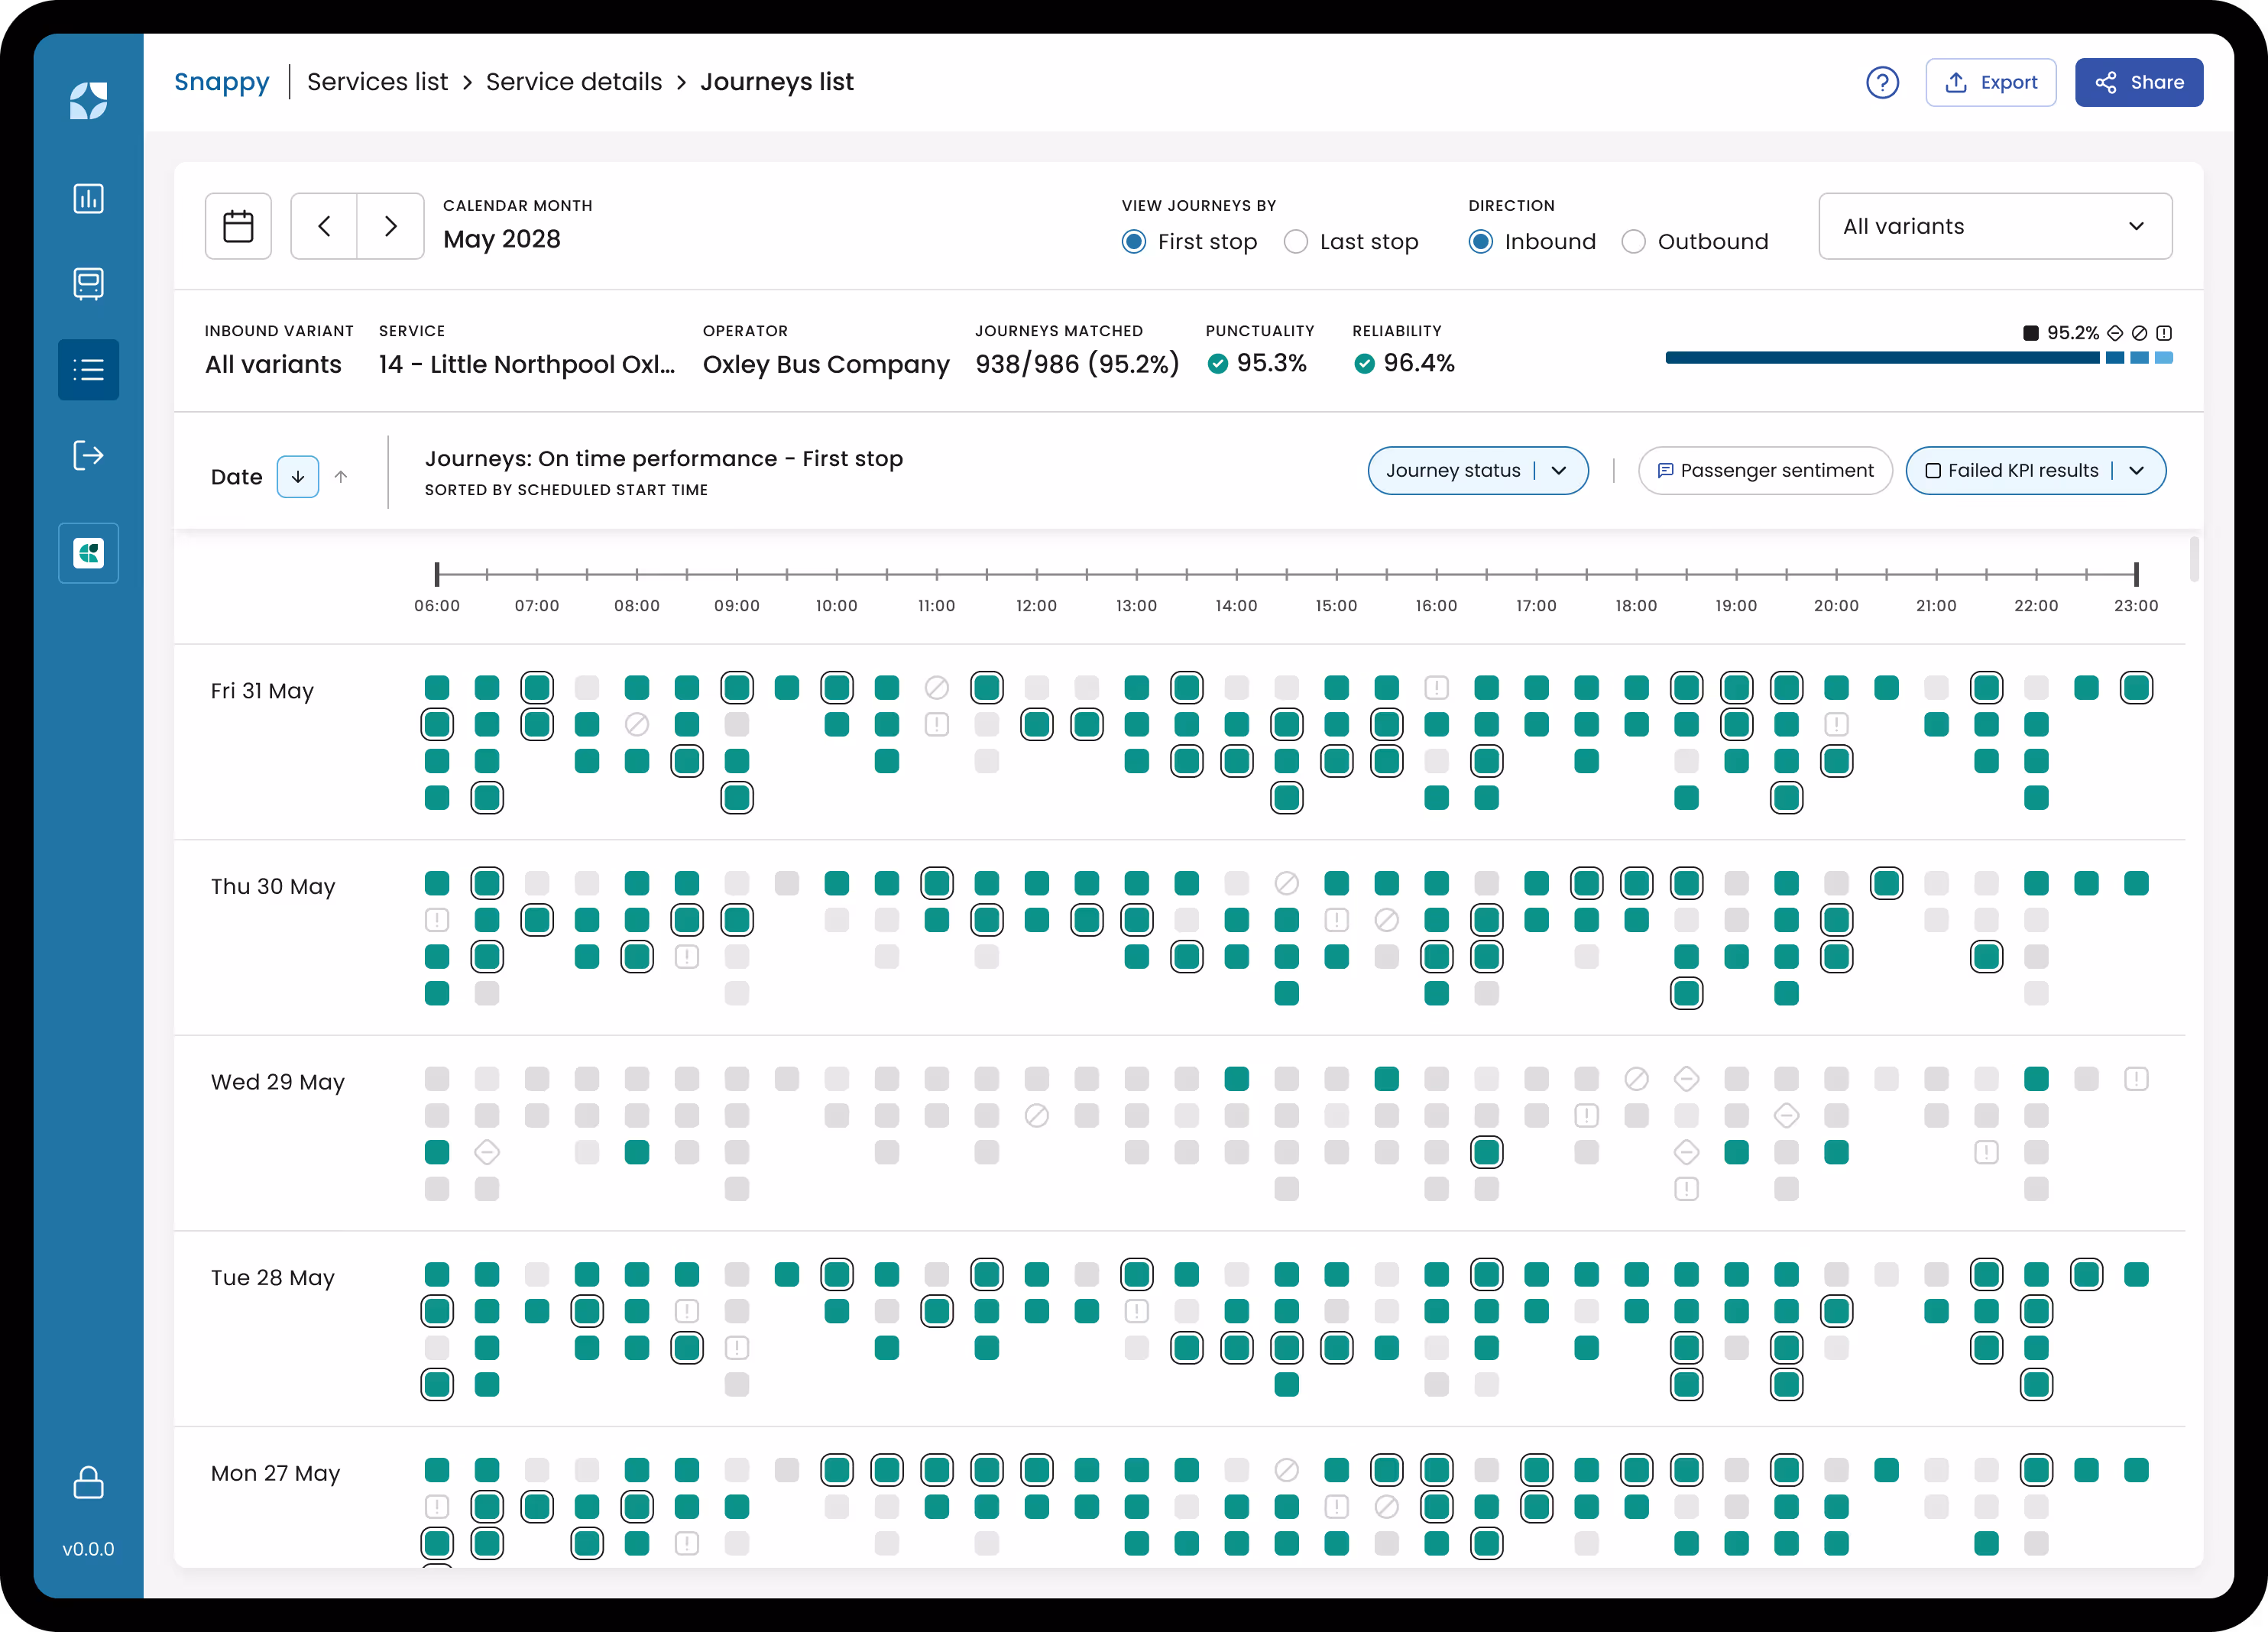Go to Service details via the breadcrumb

(x=573, y=82)
